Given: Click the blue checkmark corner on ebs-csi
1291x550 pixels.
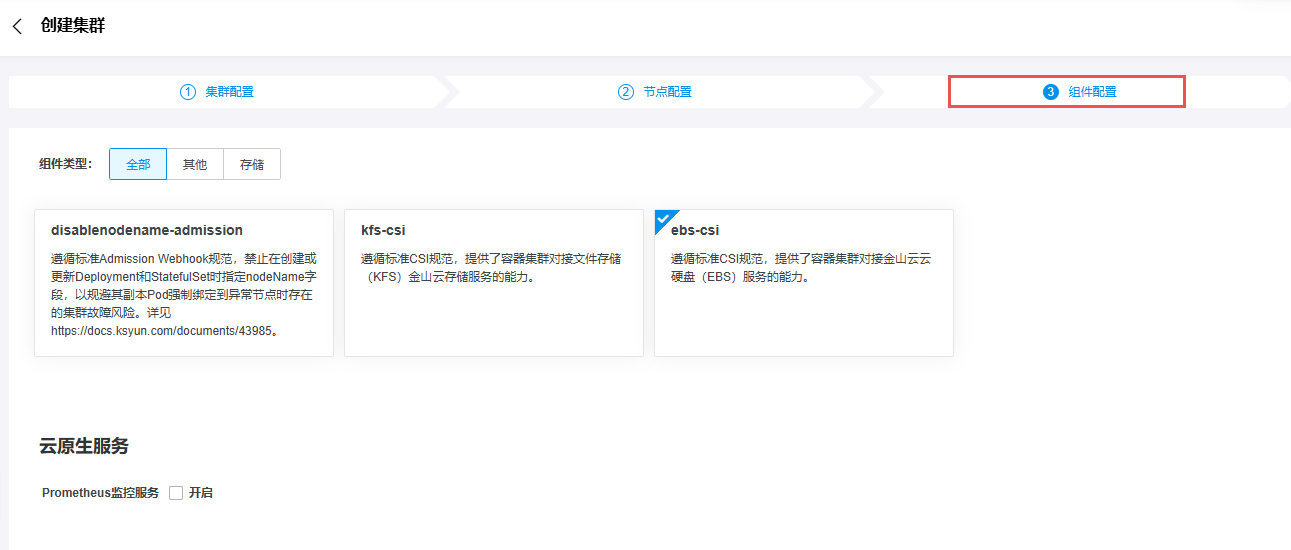Looking at the screenshot, I should (664, 219).
